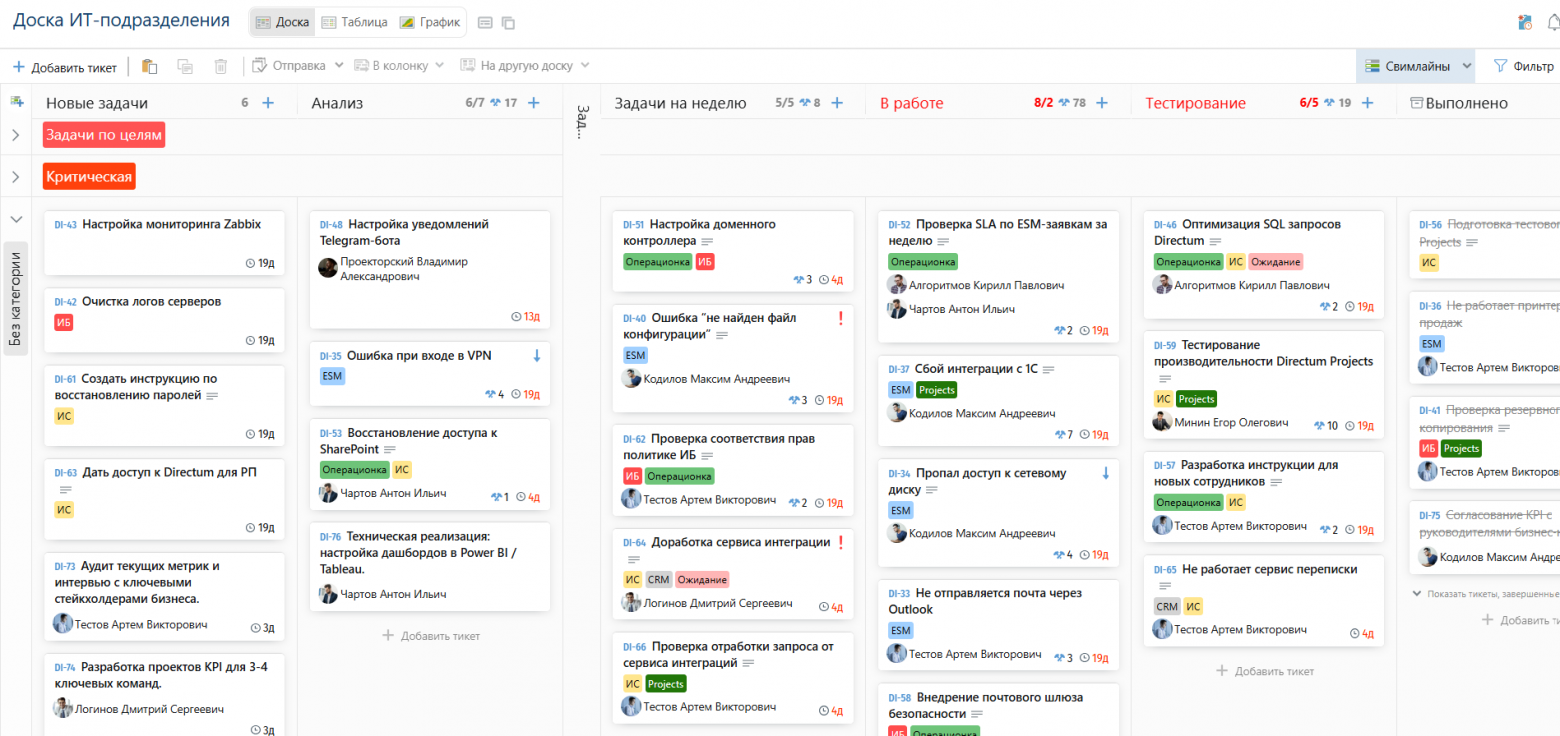The image size is (1560, 736).
Task: Click the paste ticket icon in toolbar
Action: [x=149, y=66]
